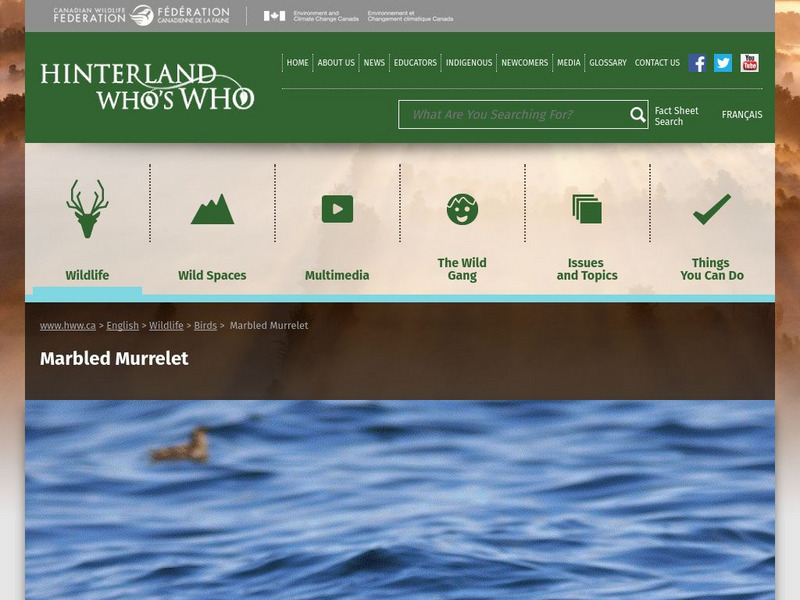Click the stacked pages Issues icon

[587, 209]
